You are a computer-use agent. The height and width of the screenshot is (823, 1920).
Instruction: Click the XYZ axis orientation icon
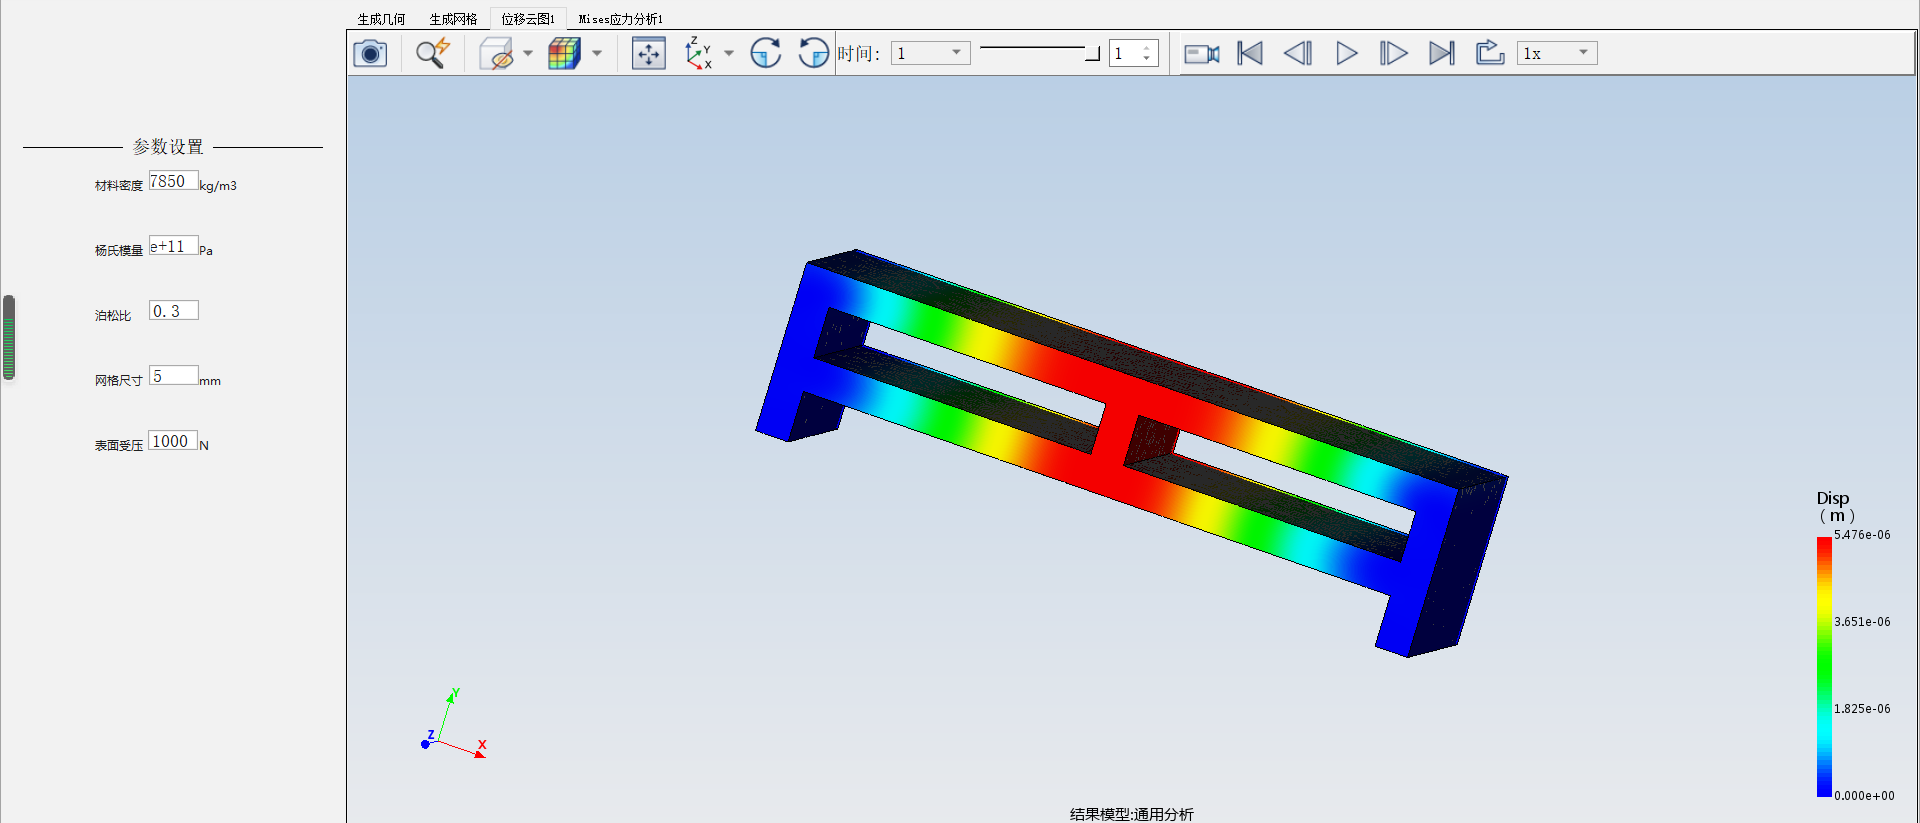click(x=698, y=53)
